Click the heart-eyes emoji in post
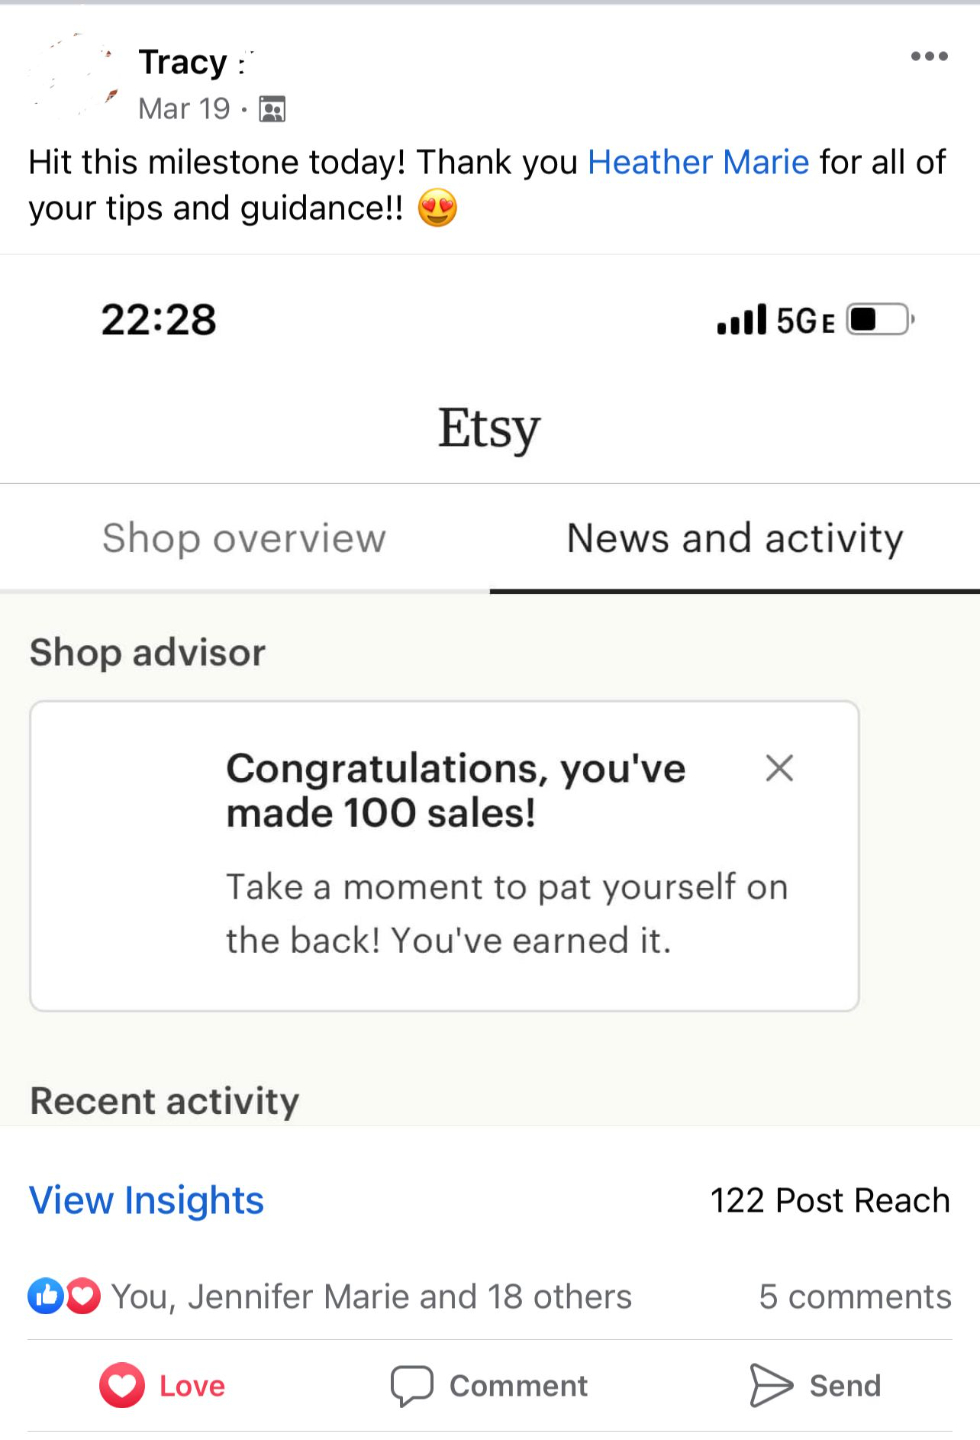 [437, 208]
